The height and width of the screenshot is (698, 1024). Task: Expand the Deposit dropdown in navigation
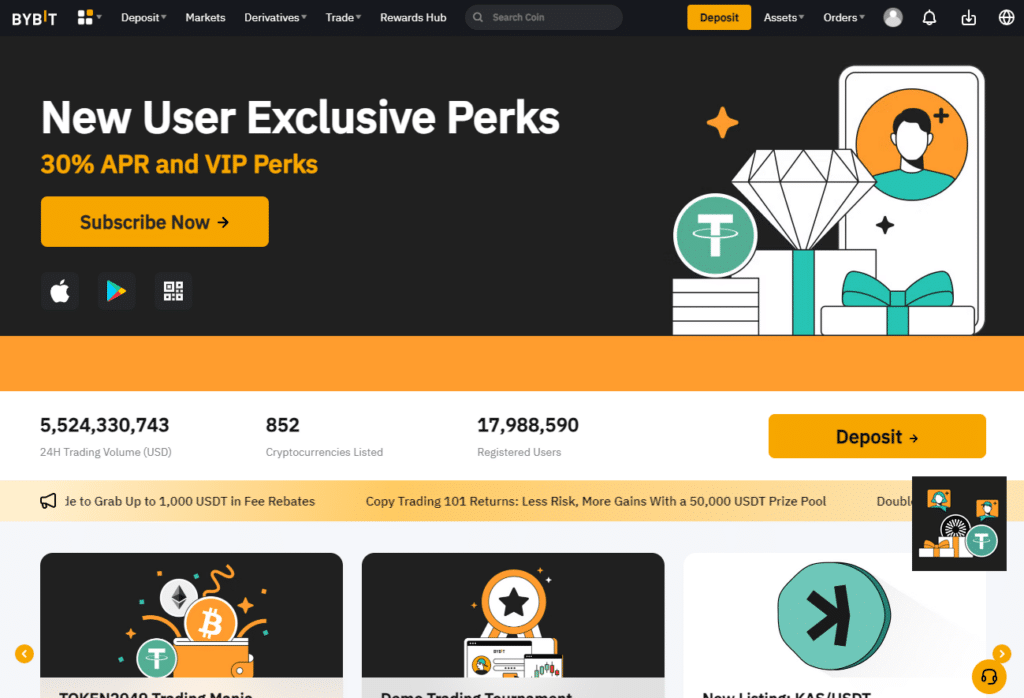[144, 18]
